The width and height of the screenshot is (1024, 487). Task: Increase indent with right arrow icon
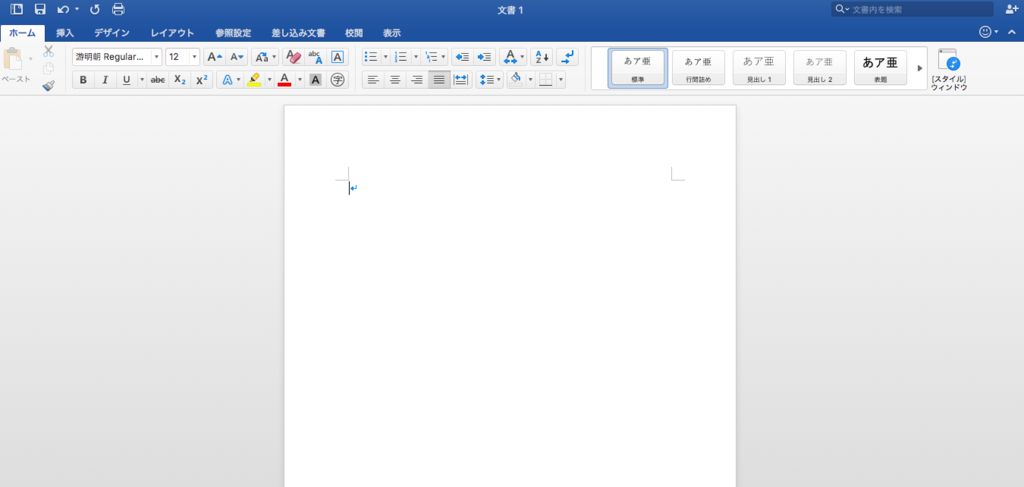coord(484,57)
